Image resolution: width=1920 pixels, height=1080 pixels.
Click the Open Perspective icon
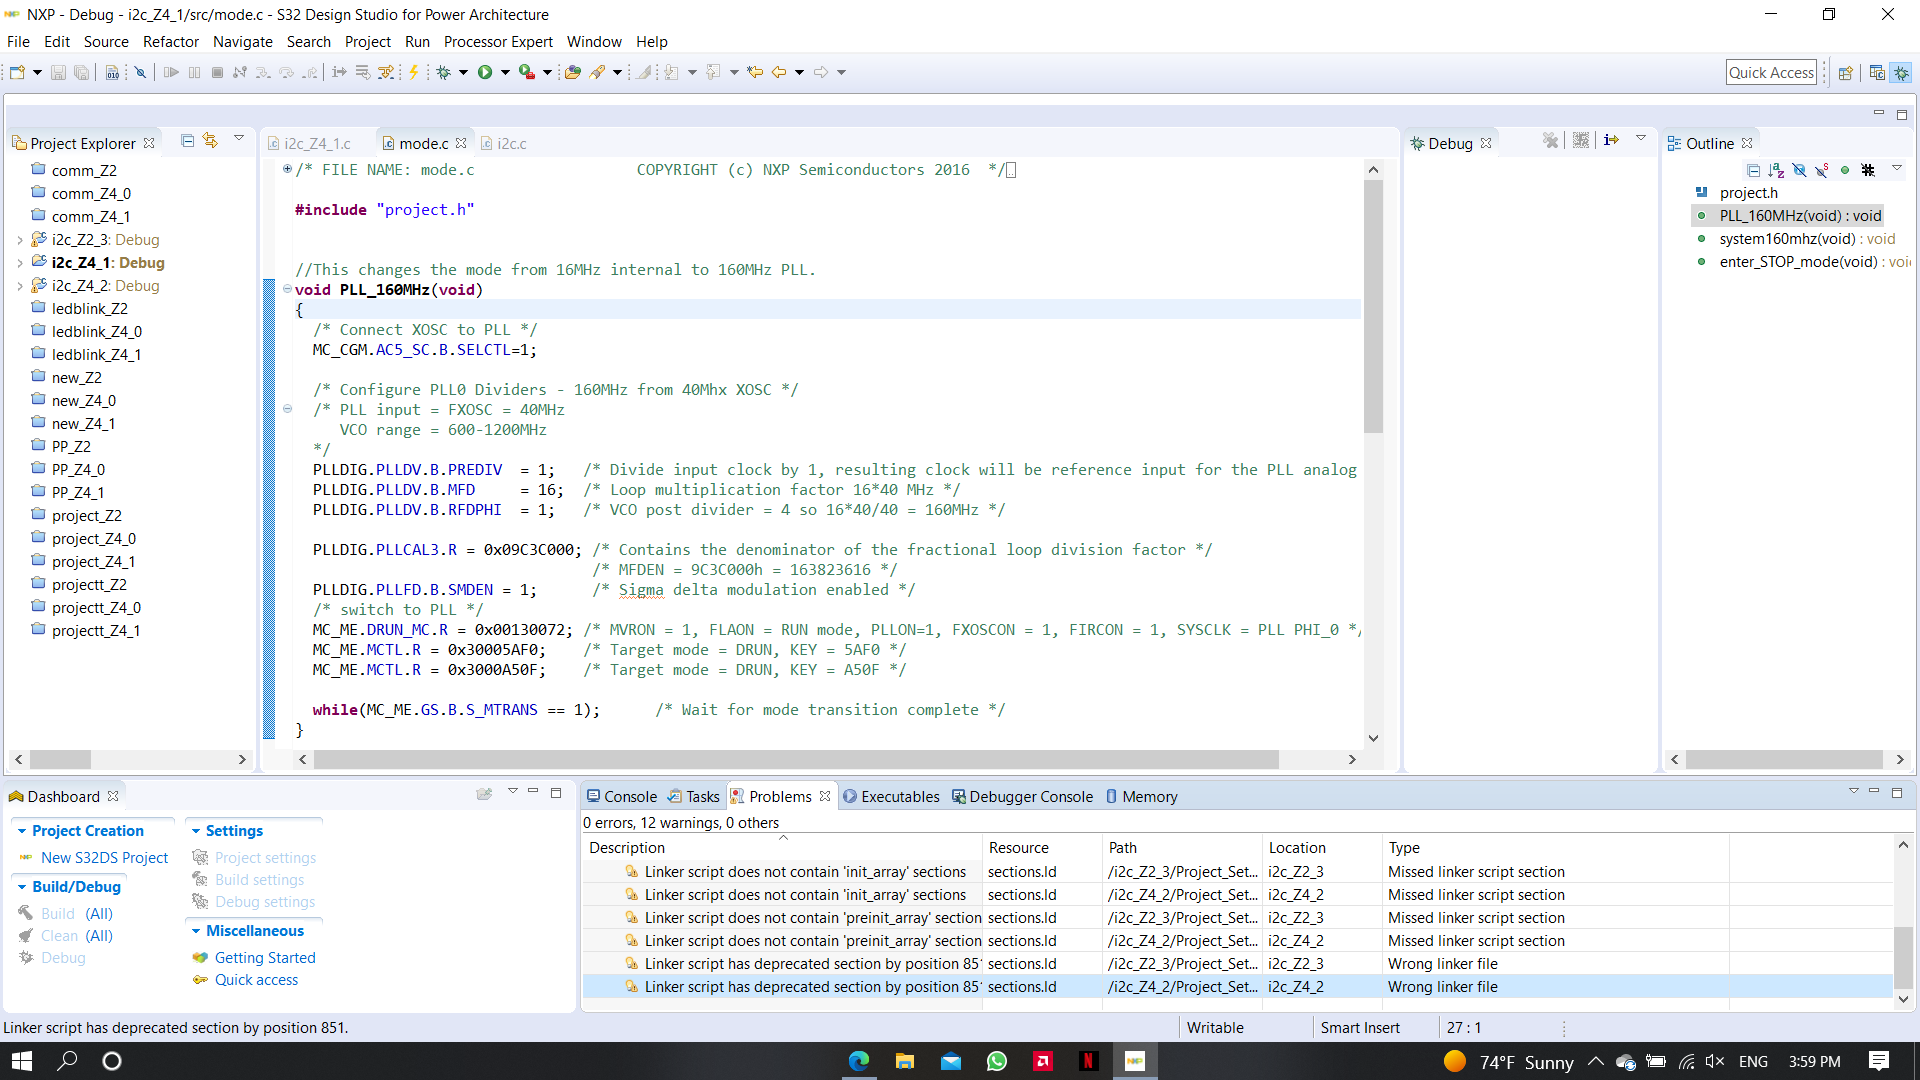pyautogui.click(x=1846, y=72)
